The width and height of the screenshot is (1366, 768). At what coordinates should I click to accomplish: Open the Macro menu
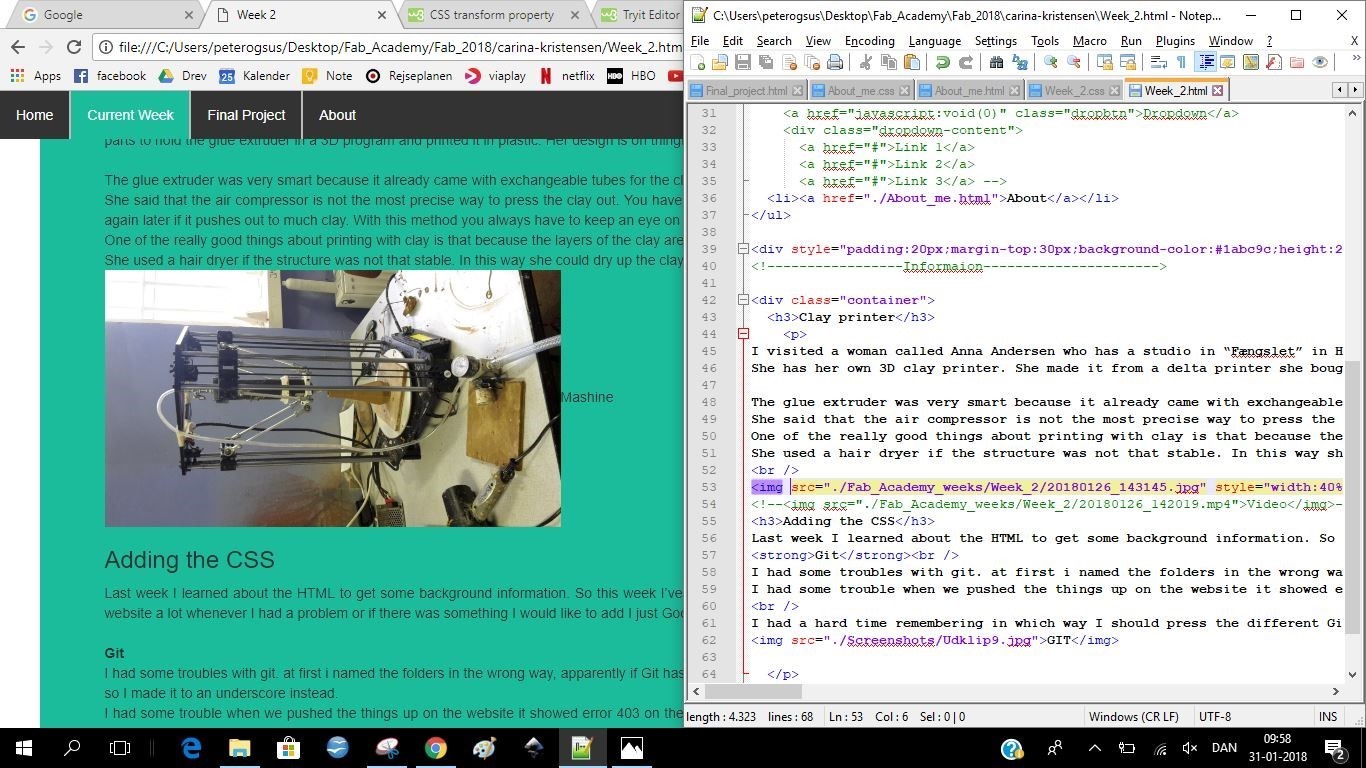point(1089,41)
